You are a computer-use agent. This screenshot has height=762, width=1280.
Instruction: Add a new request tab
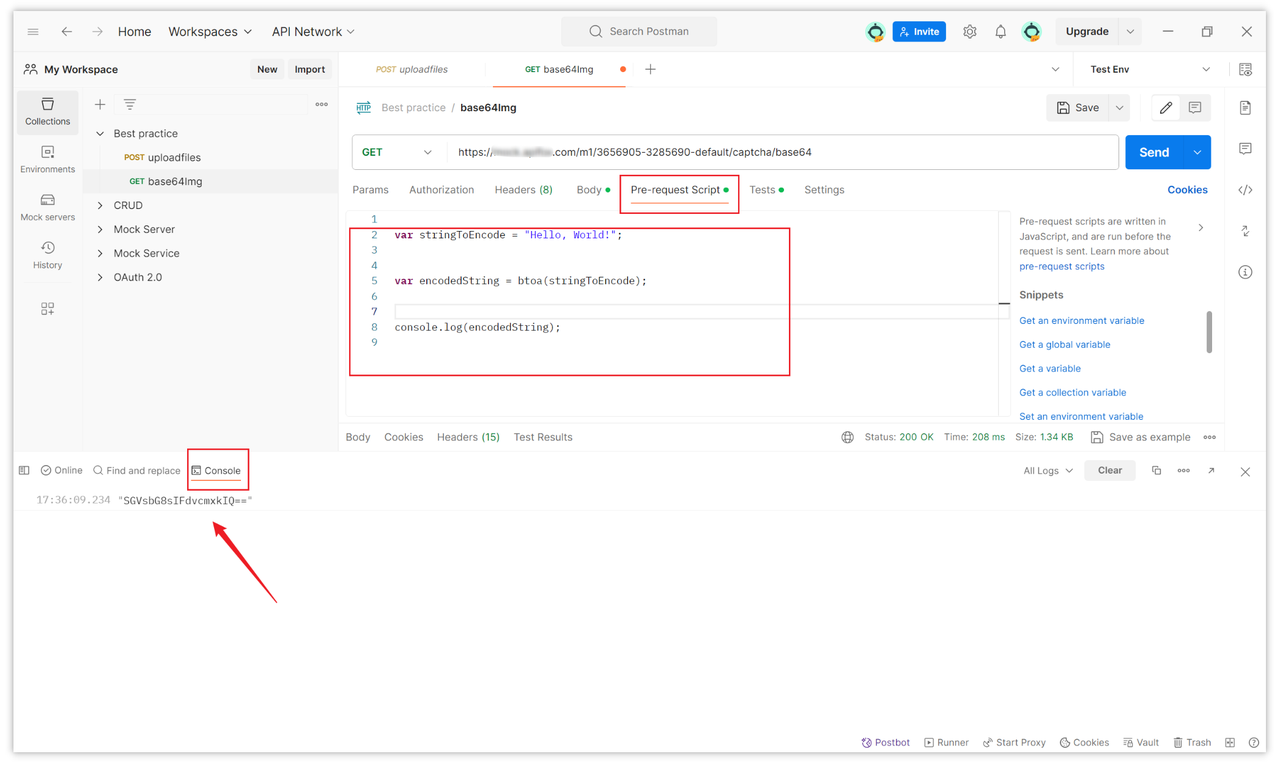point(650,69)
